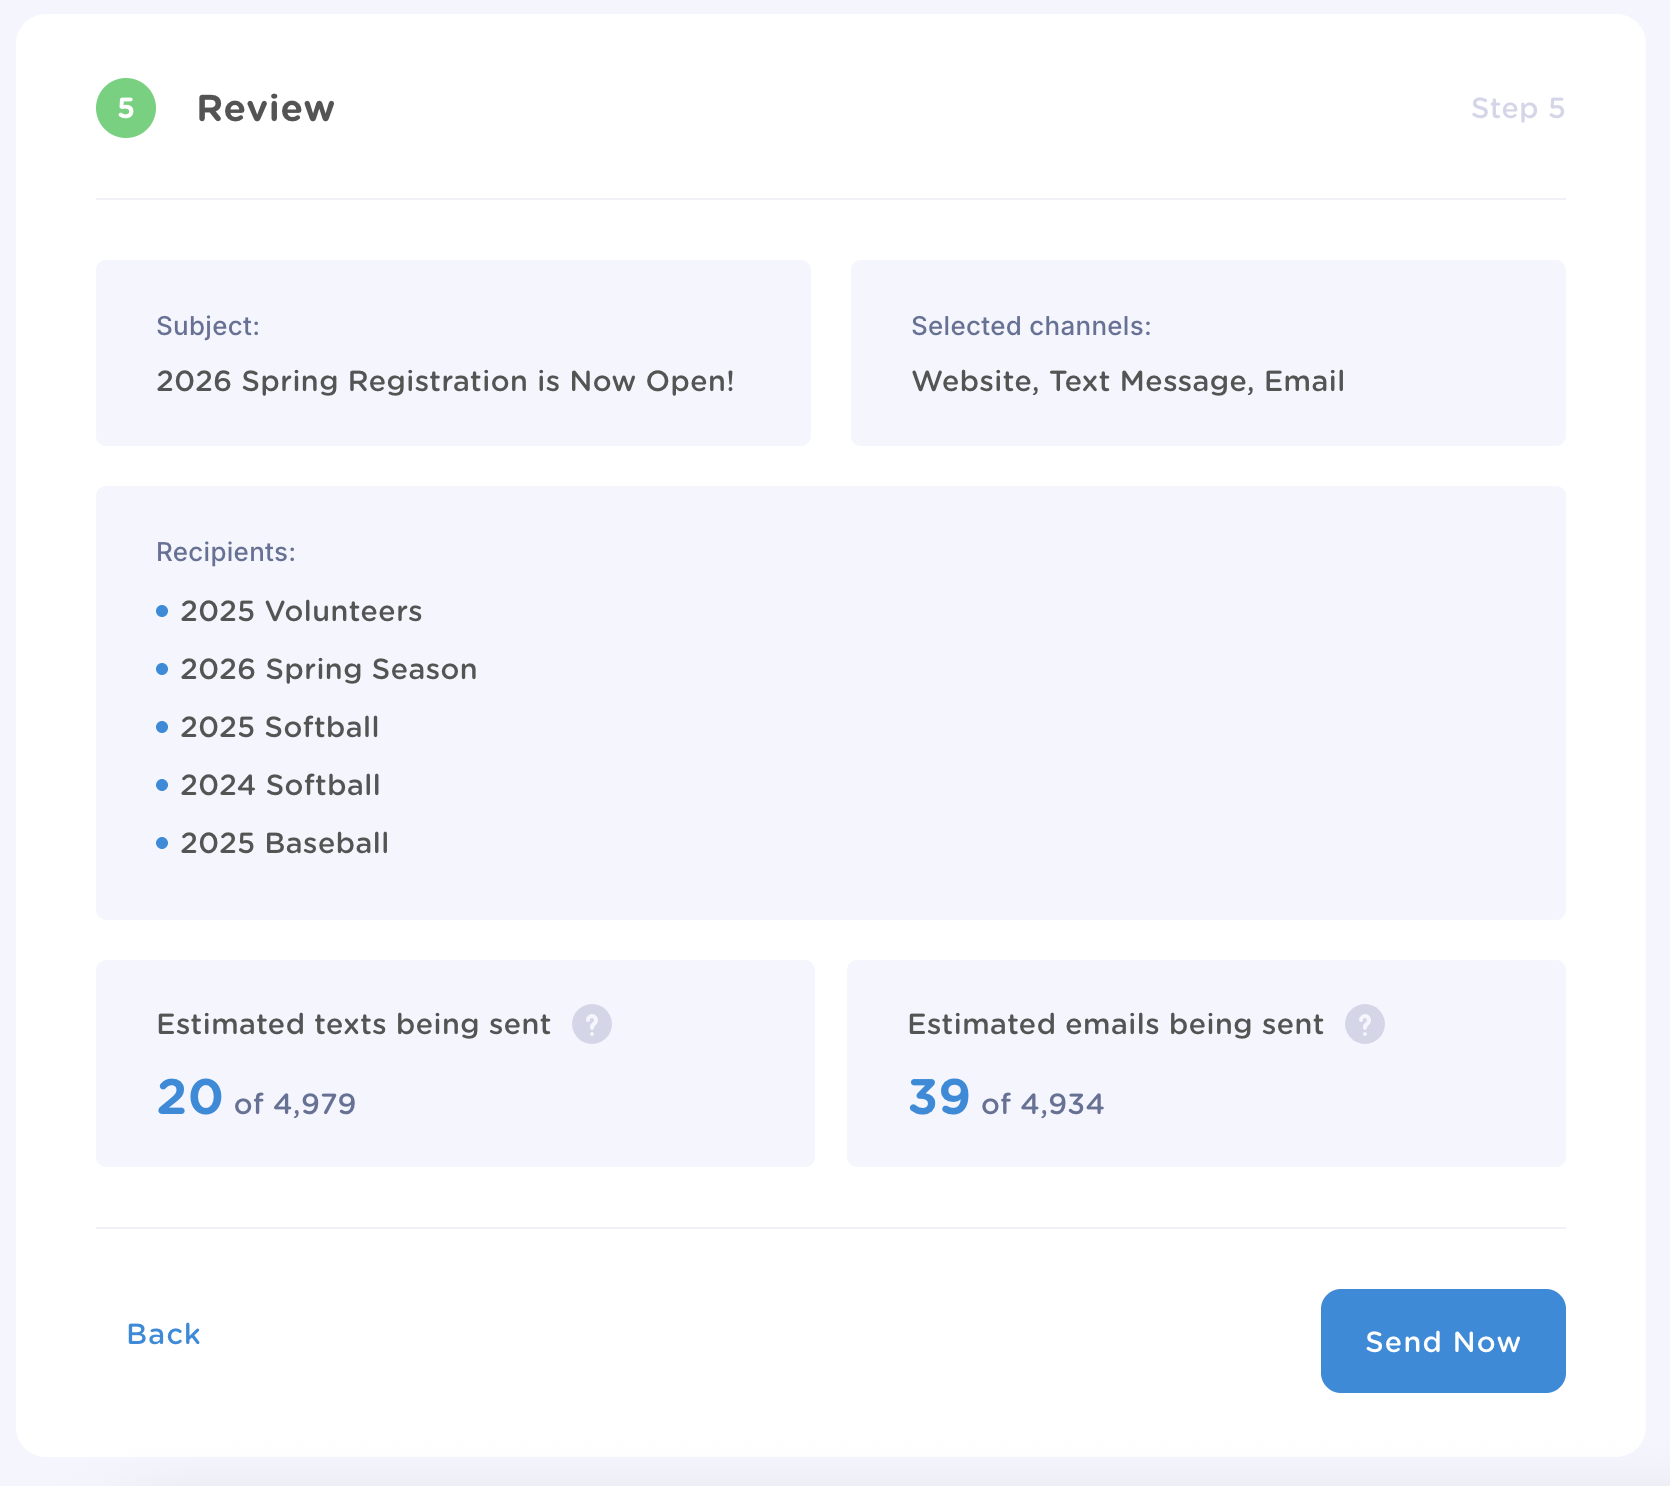
Task: Click the Step 5 label
Action: (1517, 108)
